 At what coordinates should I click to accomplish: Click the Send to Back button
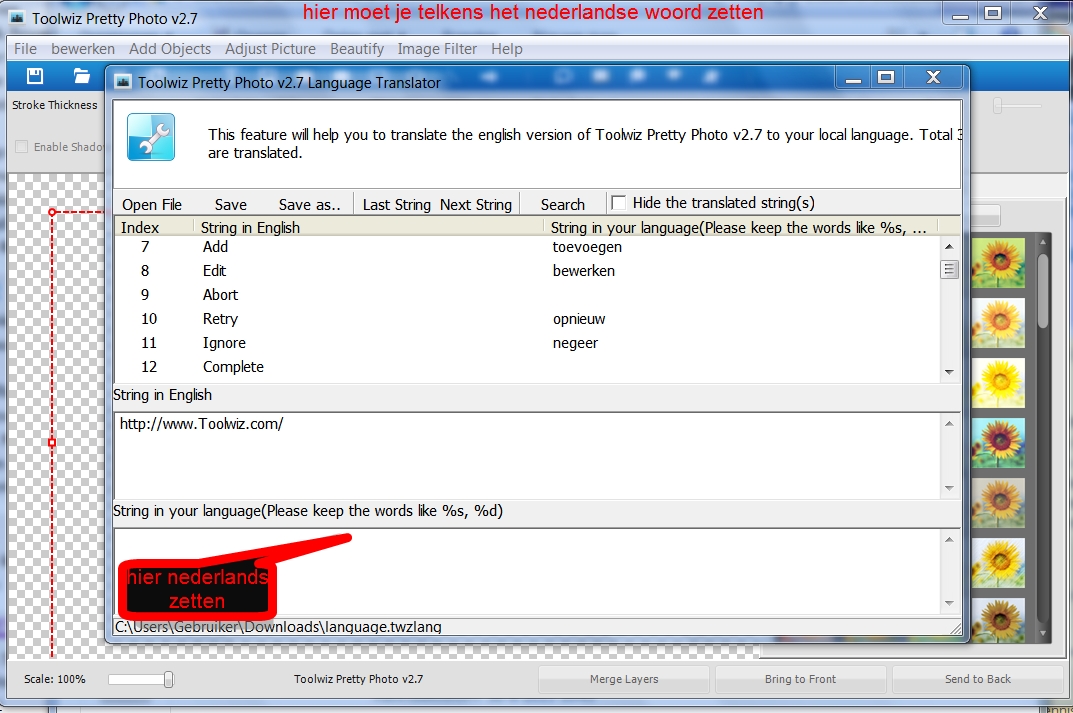click(x=977, y=679)
